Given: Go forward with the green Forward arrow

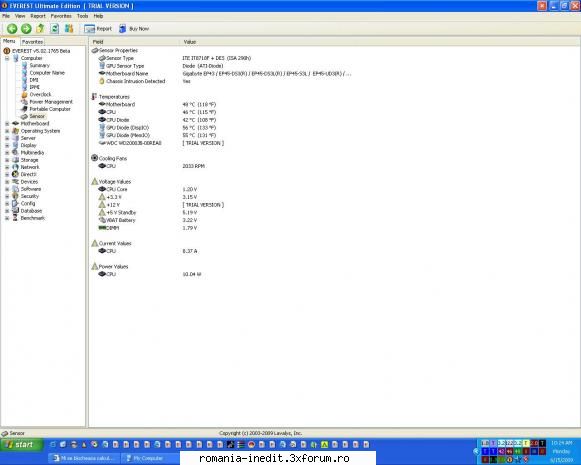Looking at the screenshot, I should [x=26, y=29].
